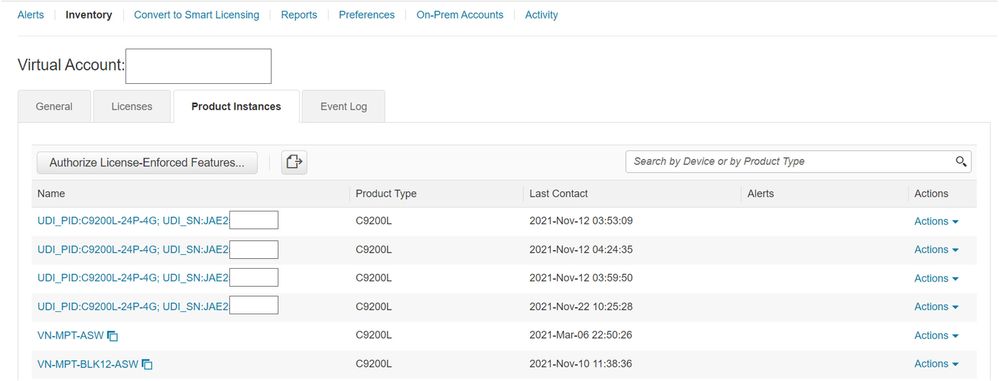Click copy icon next to VN-MPT-BLK12-ASW
The height and width of the screenshot is (381, 999).
pyautogui.click(x=147, y=364)
